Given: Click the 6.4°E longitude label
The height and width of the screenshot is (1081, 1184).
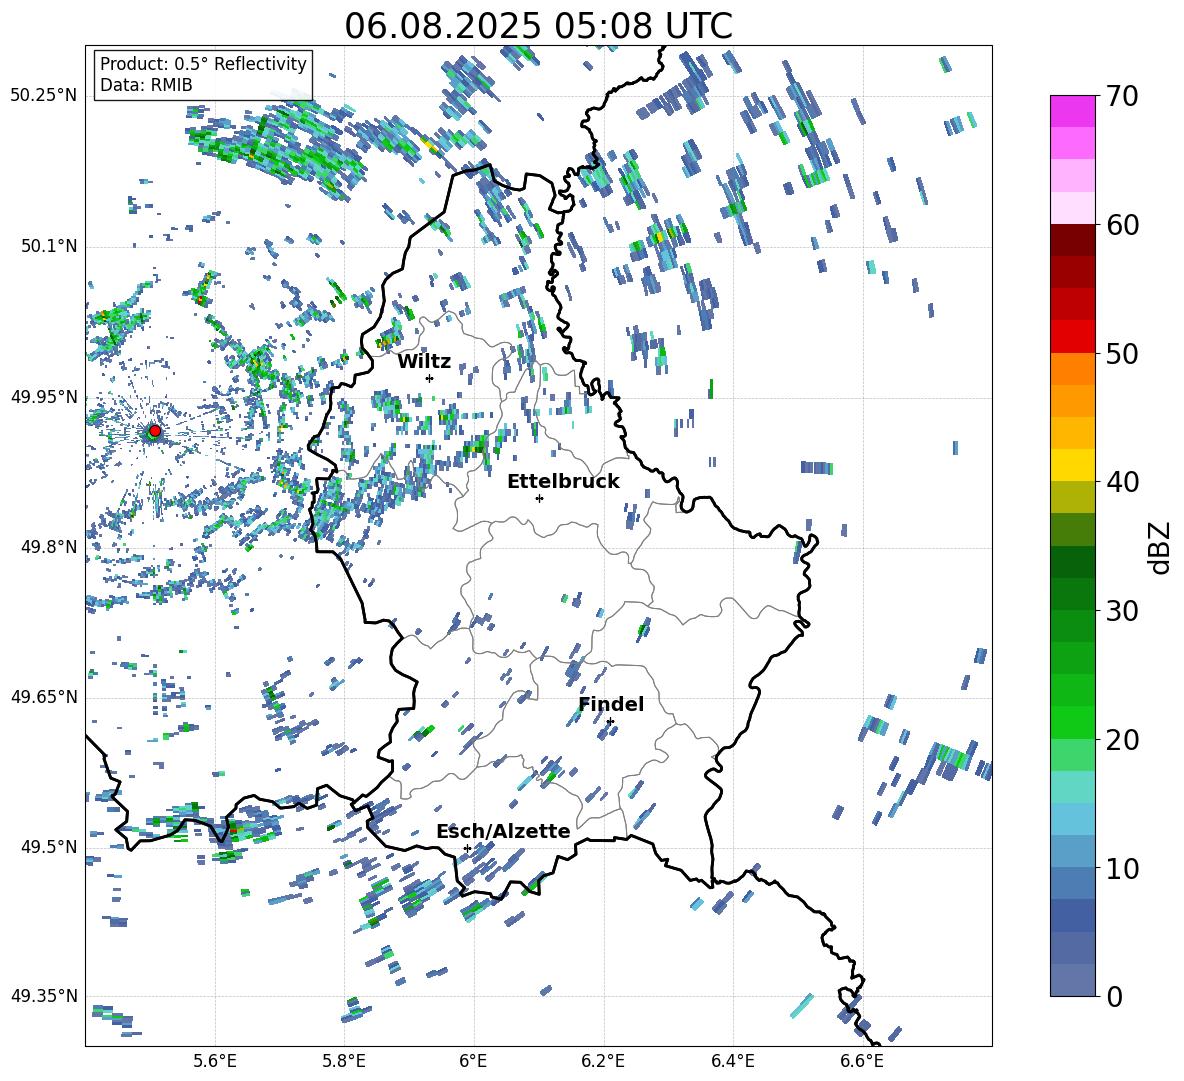Looking at the screenshot, I should (732, 1061).
